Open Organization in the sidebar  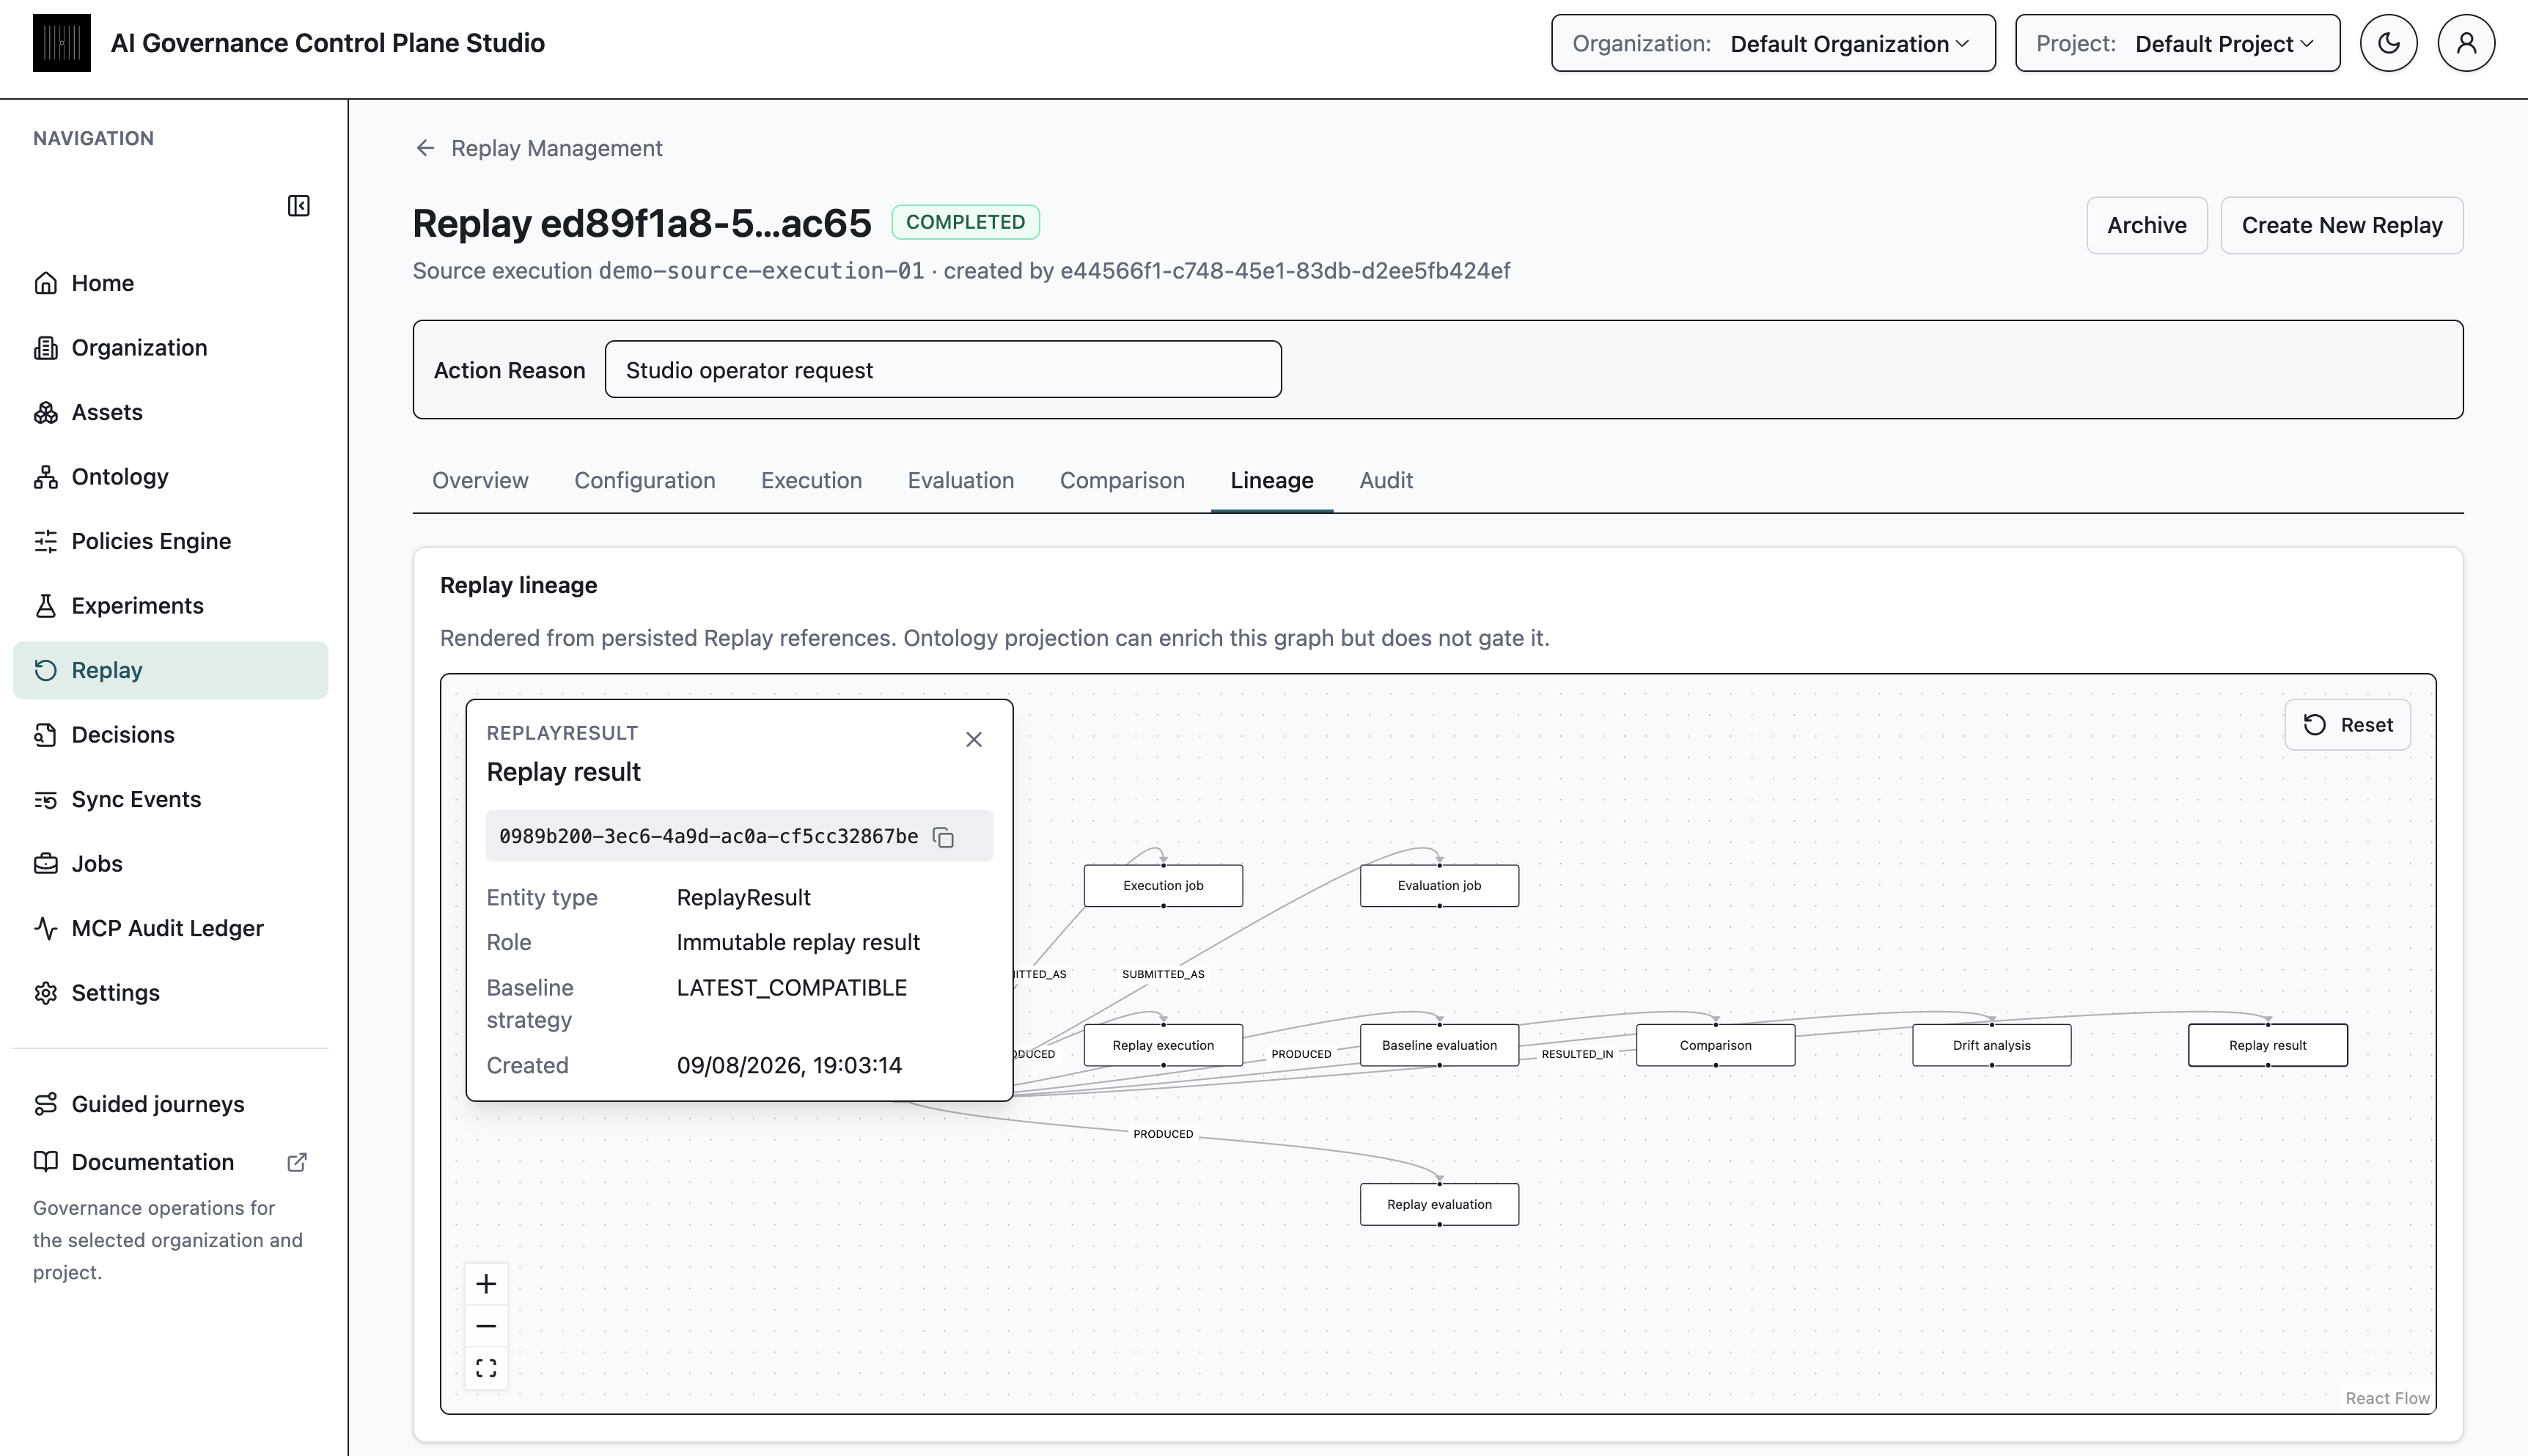click(x=170, y=348)
